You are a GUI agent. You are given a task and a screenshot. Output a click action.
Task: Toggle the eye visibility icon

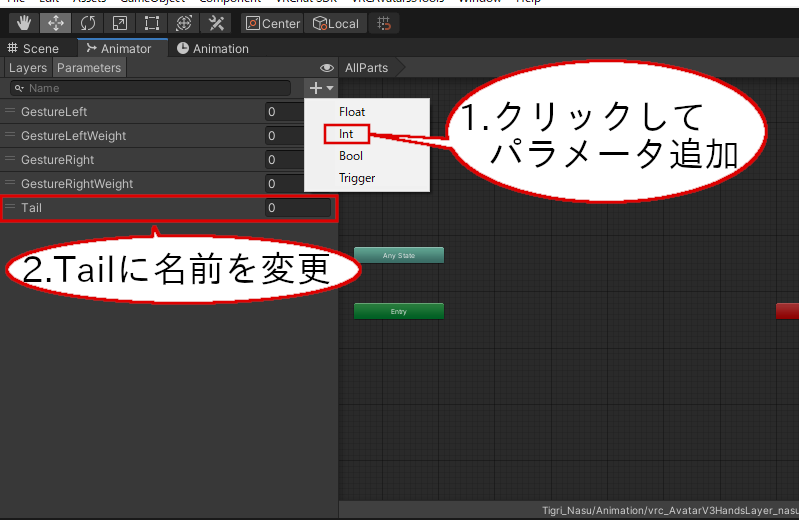[327, 68]
